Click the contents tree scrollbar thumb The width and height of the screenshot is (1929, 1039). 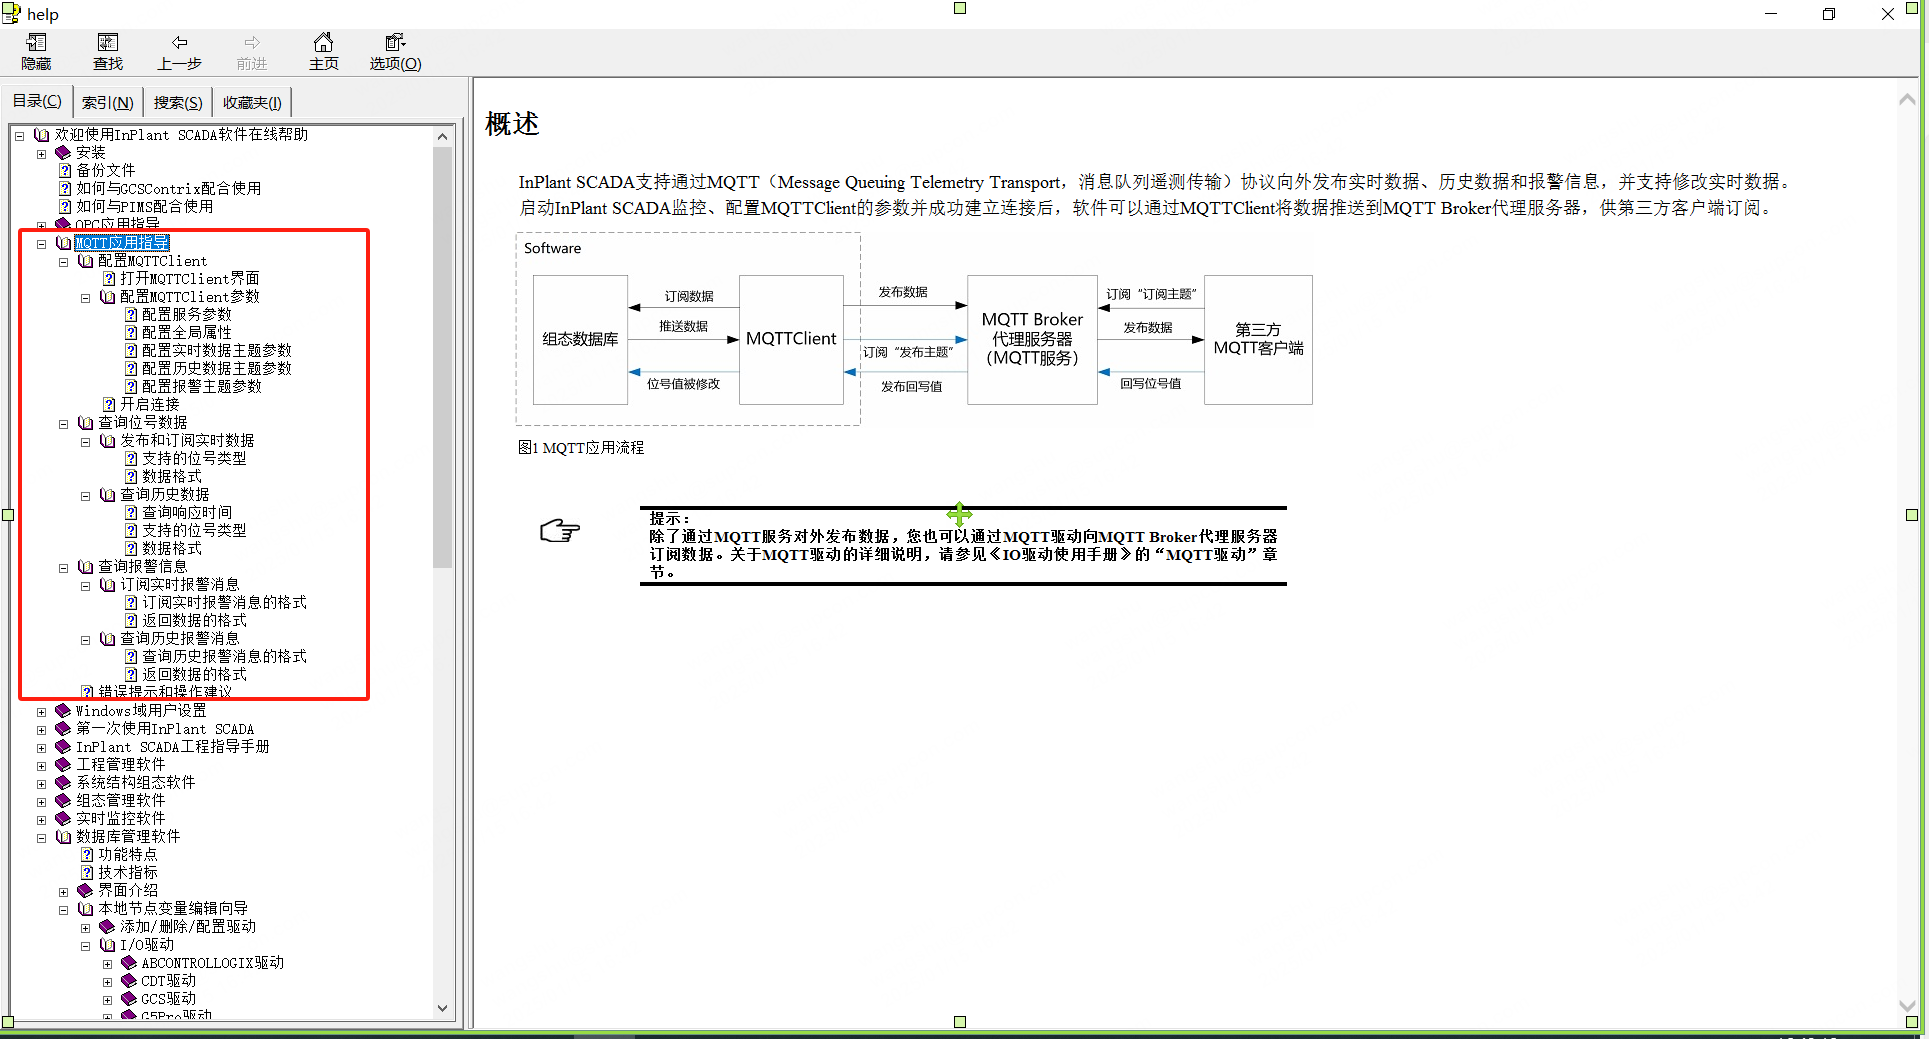(x=443, y=357)
